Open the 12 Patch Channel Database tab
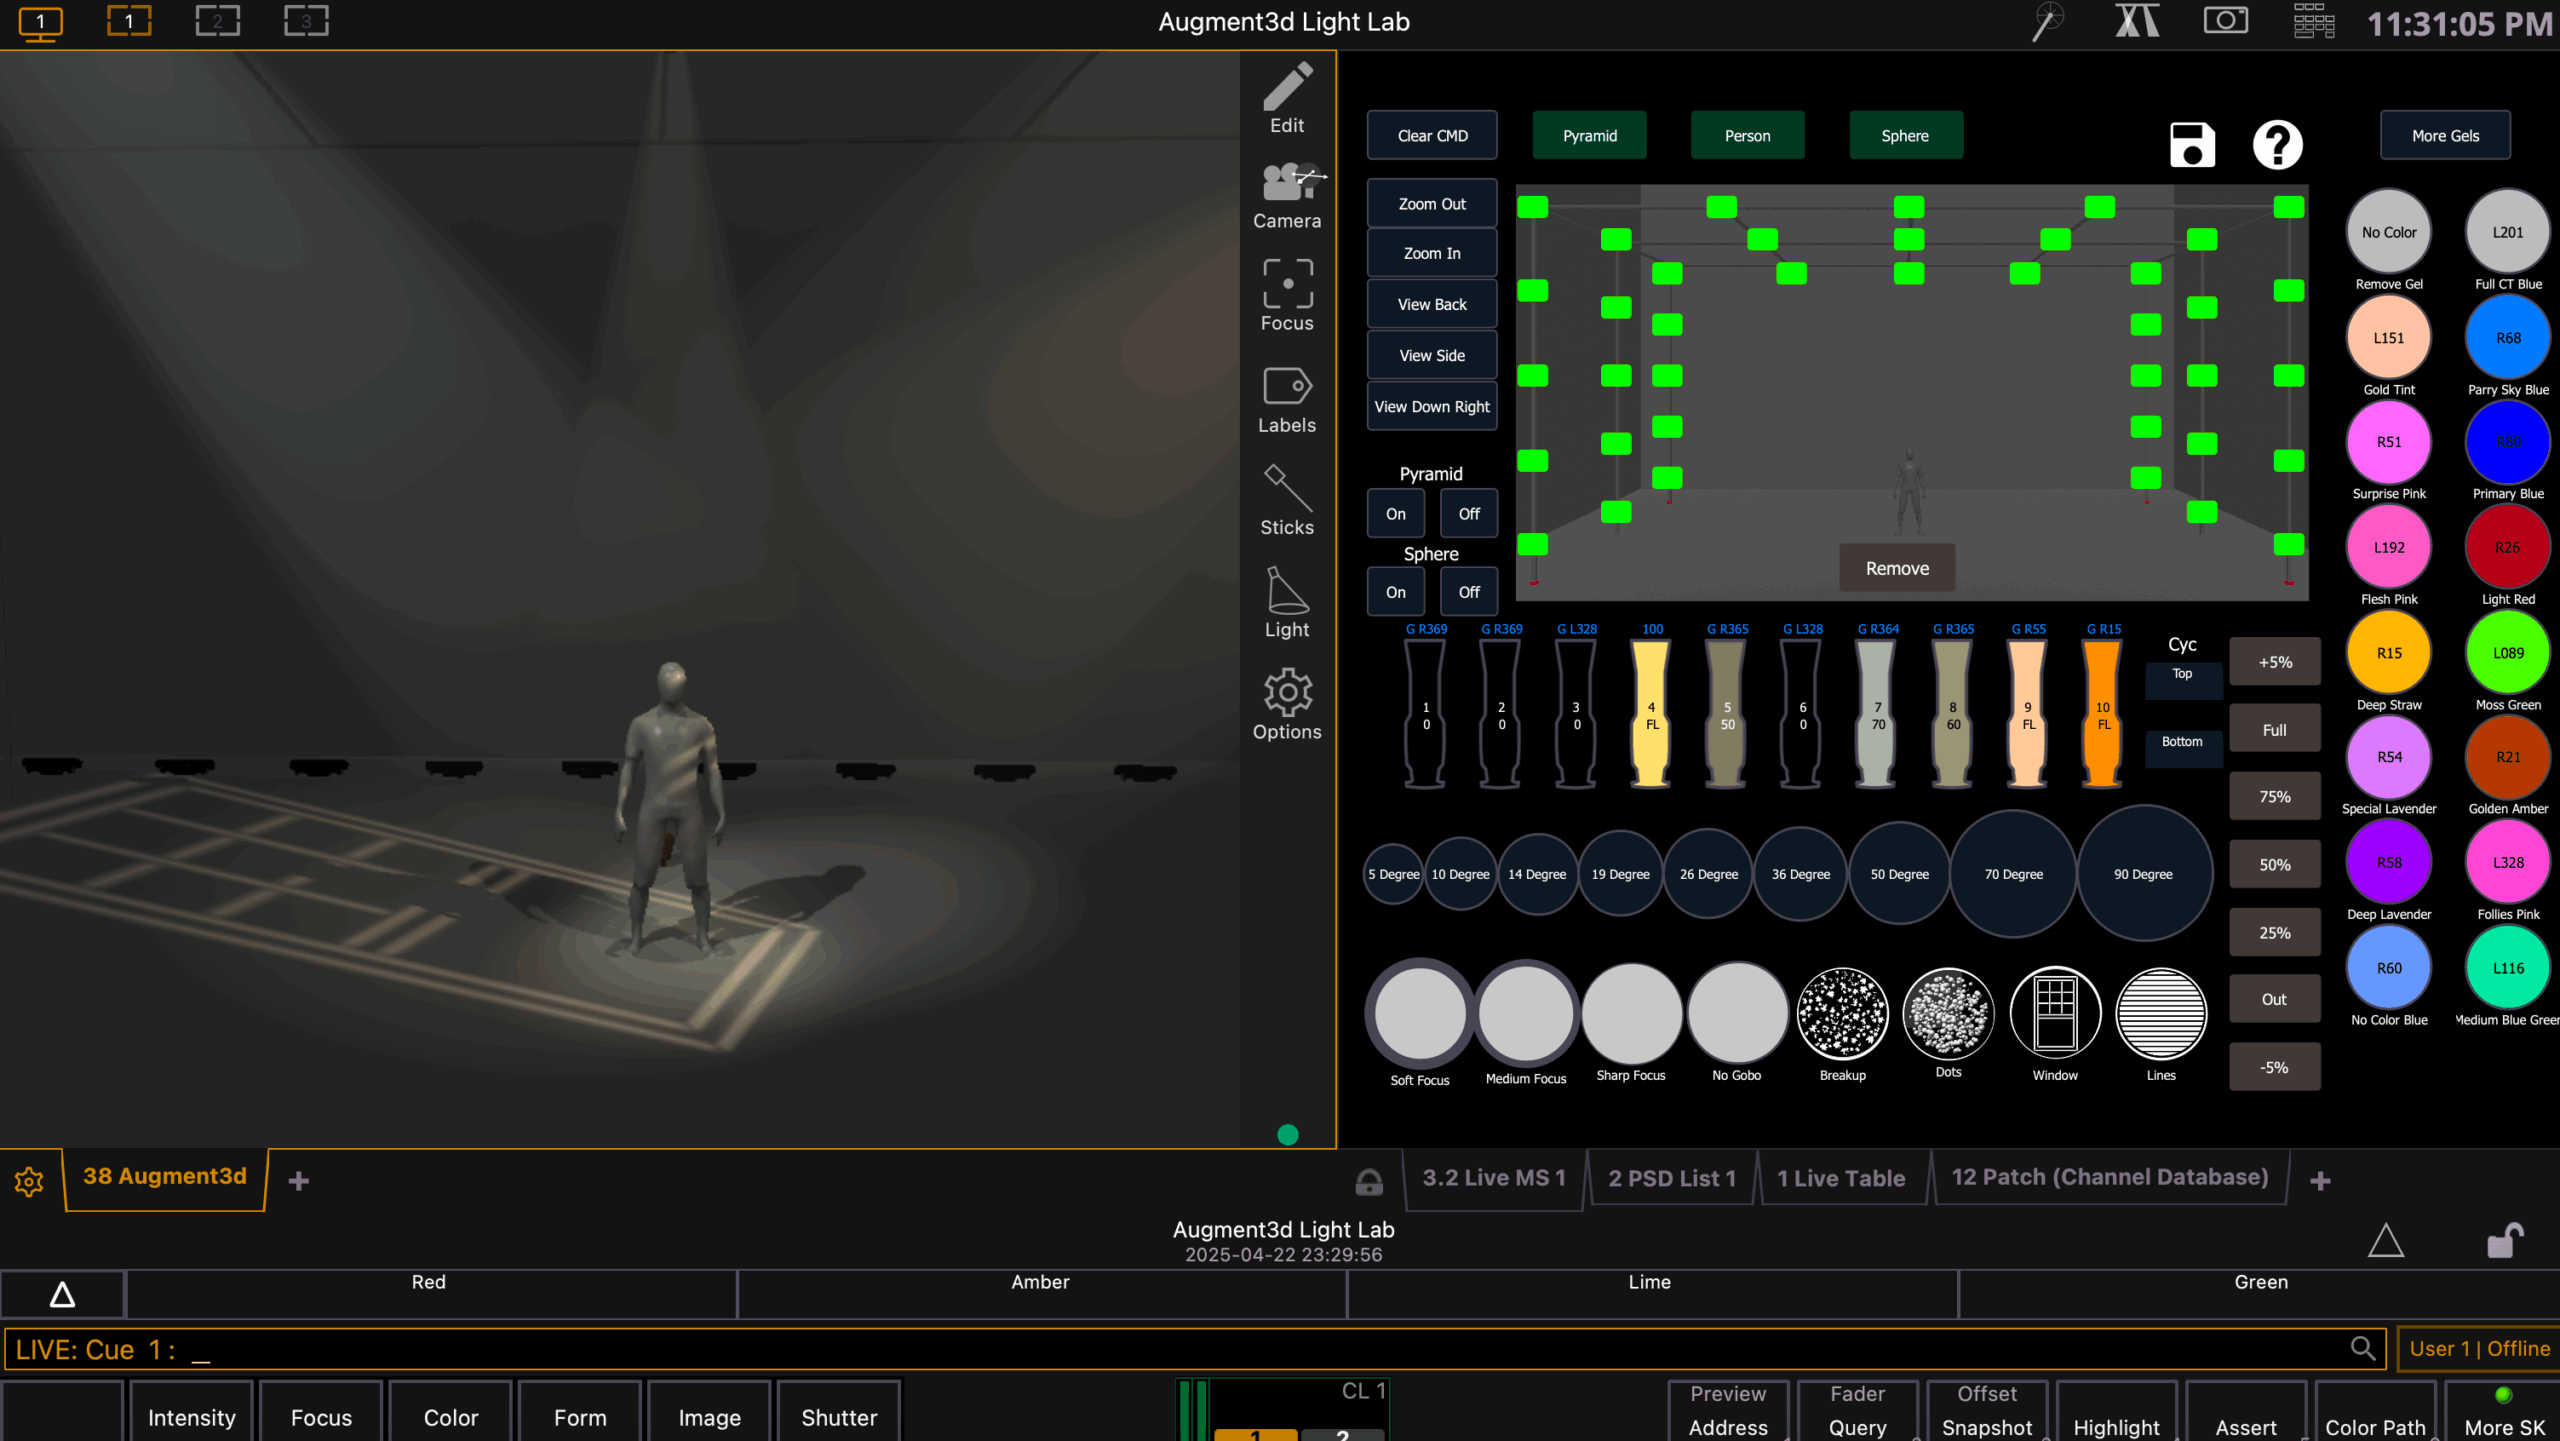Image resolution: width=2560 pixels, height=1441 pixels. (2109, 1177)
